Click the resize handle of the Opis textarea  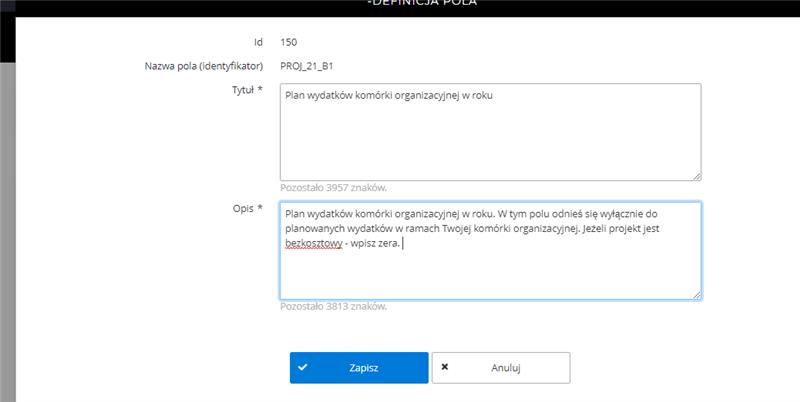(x=695, y=293)
